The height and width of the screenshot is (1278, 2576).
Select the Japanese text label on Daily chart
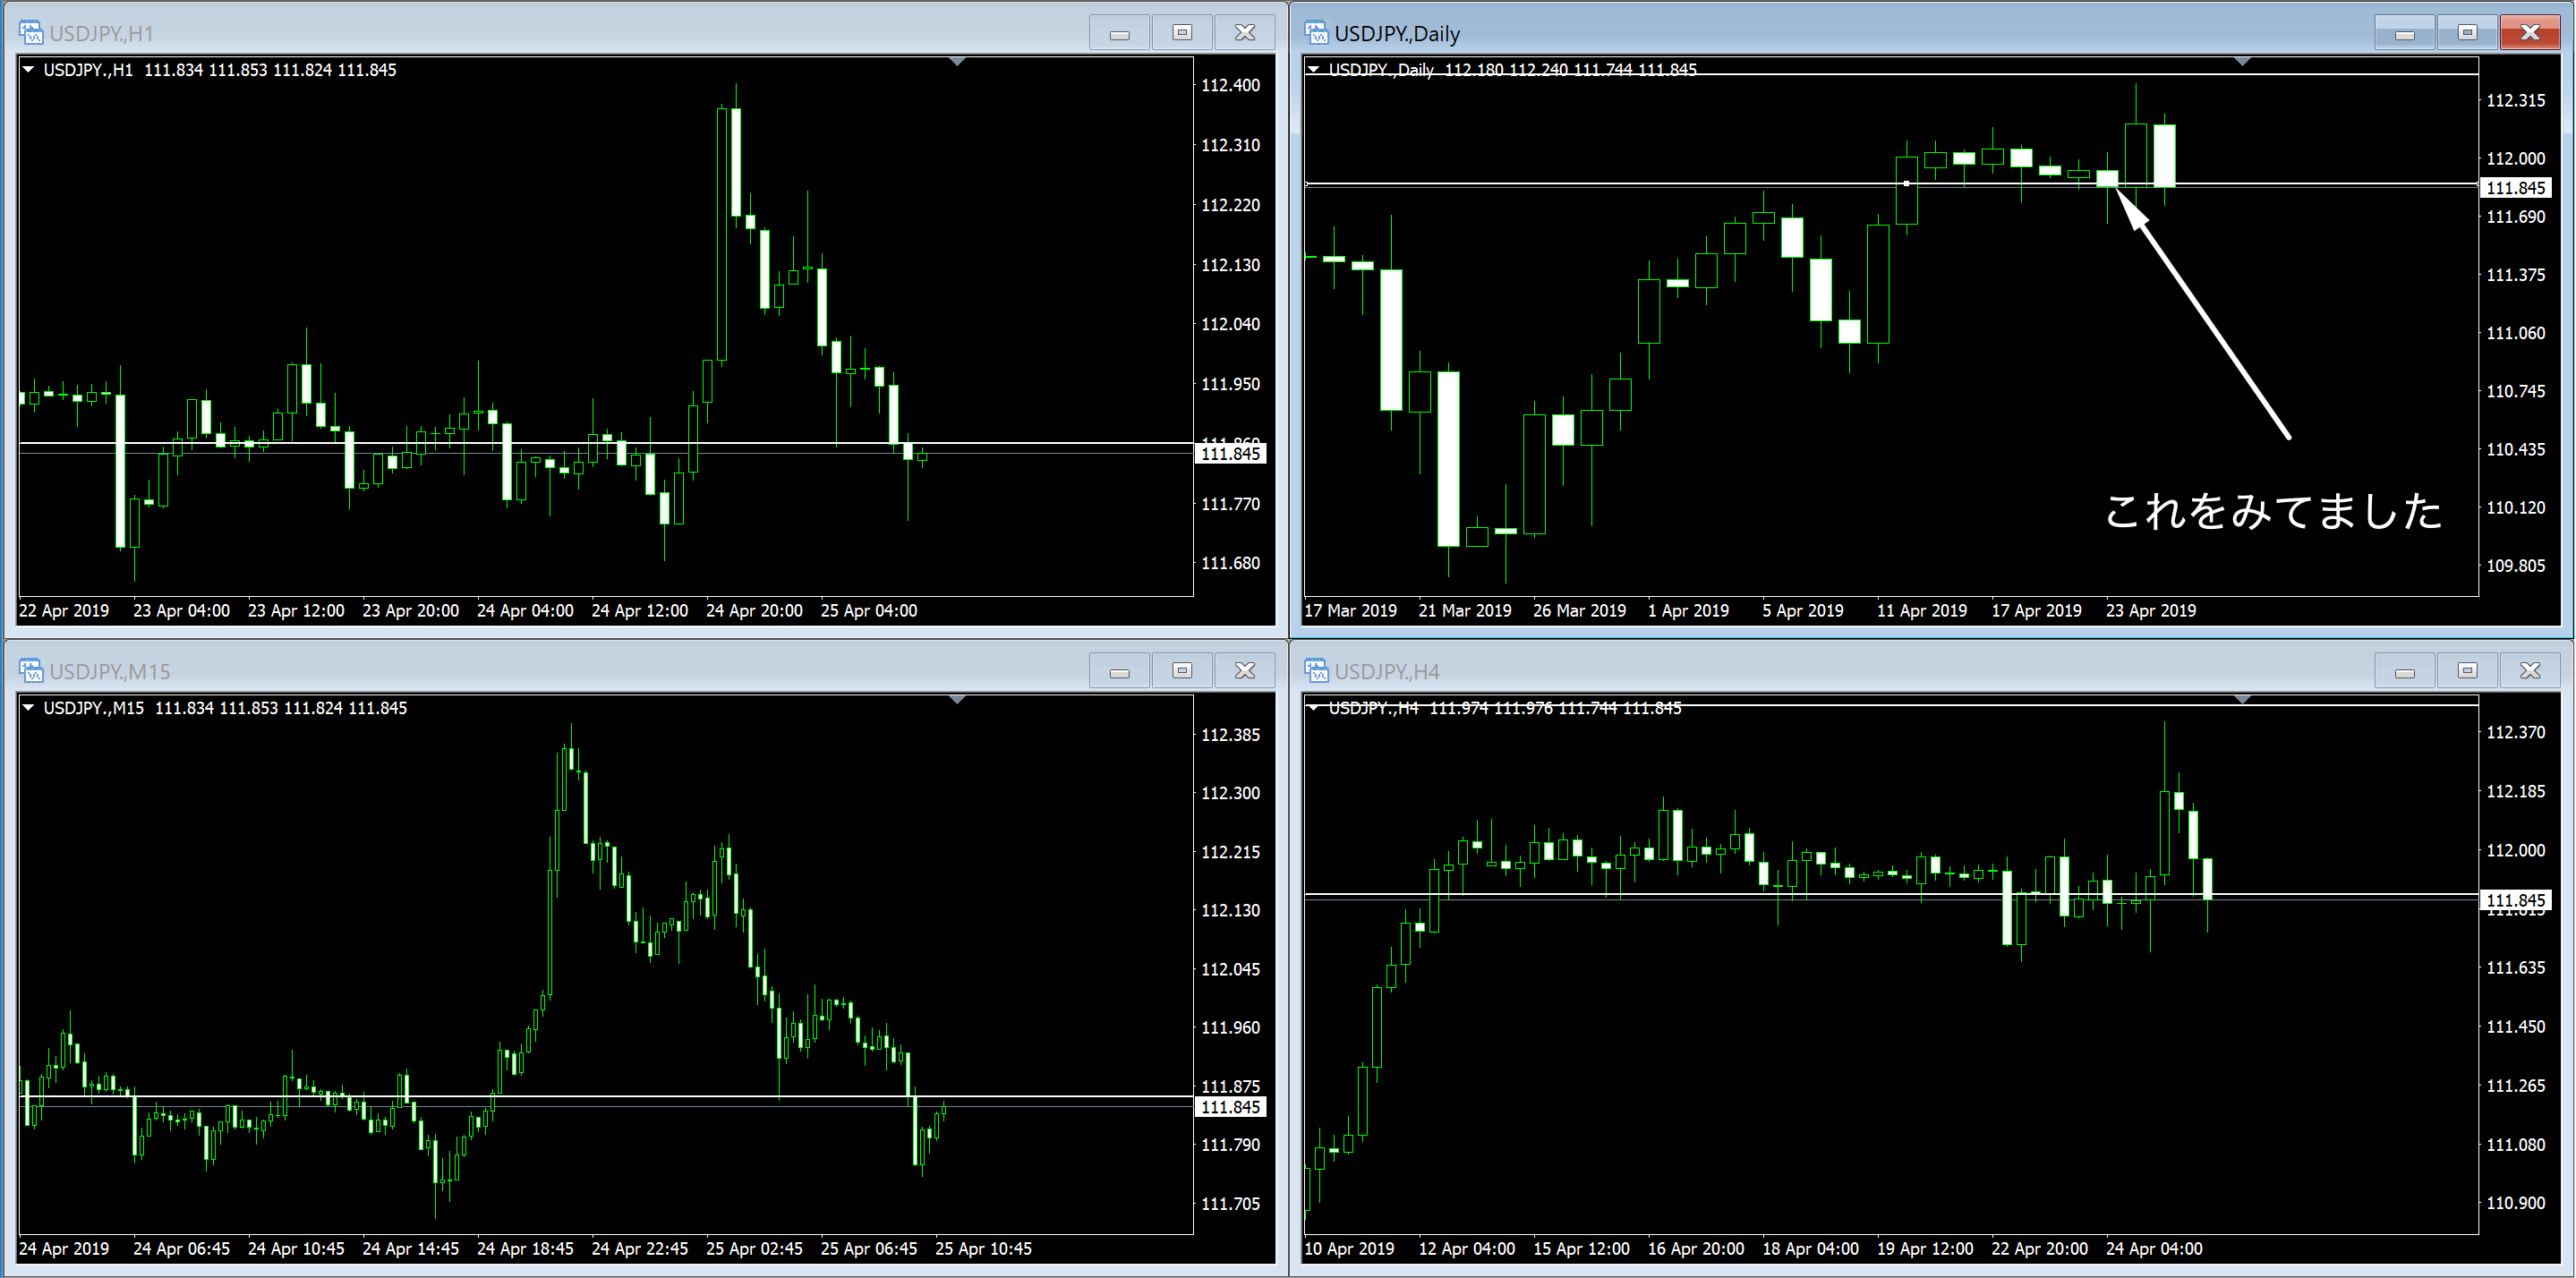(x=2273, y=511)
